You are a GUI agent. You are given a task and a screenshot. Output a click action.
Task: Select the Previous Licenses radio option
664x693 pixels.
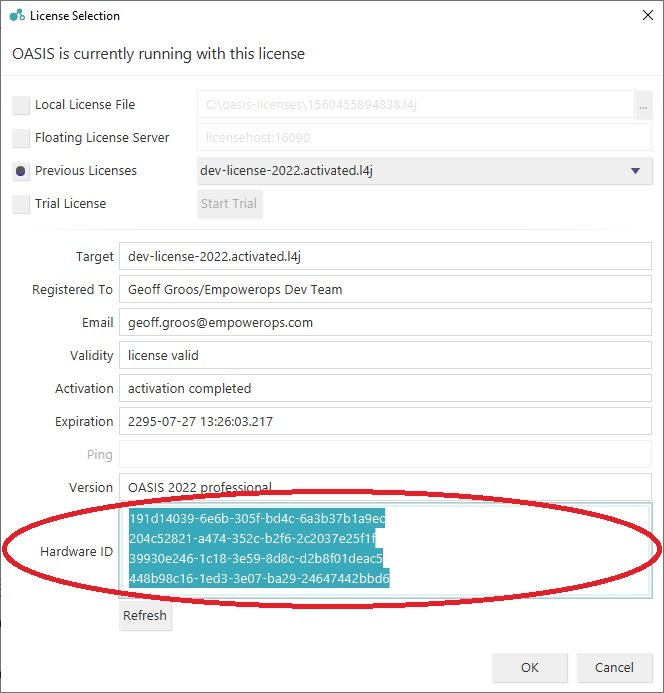pyautogui.click(x=21, y=171)
